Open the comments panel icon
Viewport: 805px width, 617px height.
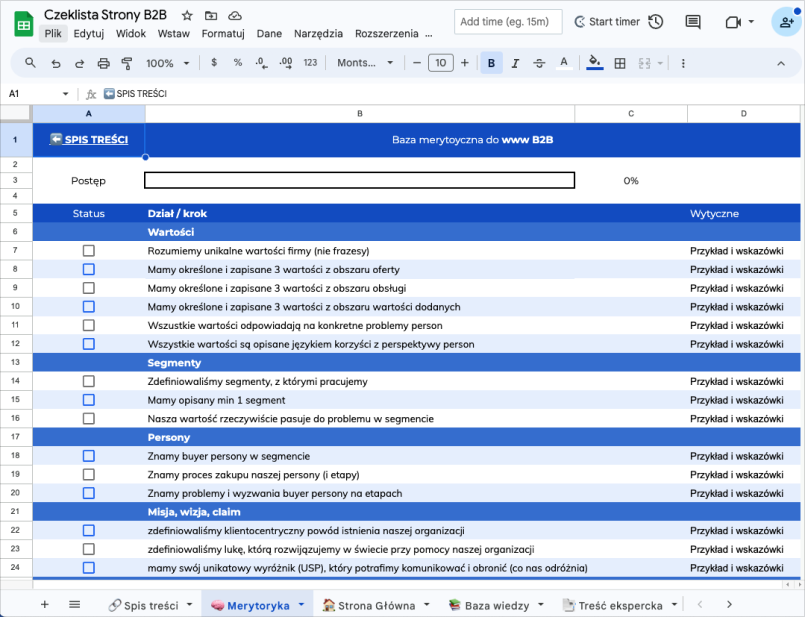[692, 22]
